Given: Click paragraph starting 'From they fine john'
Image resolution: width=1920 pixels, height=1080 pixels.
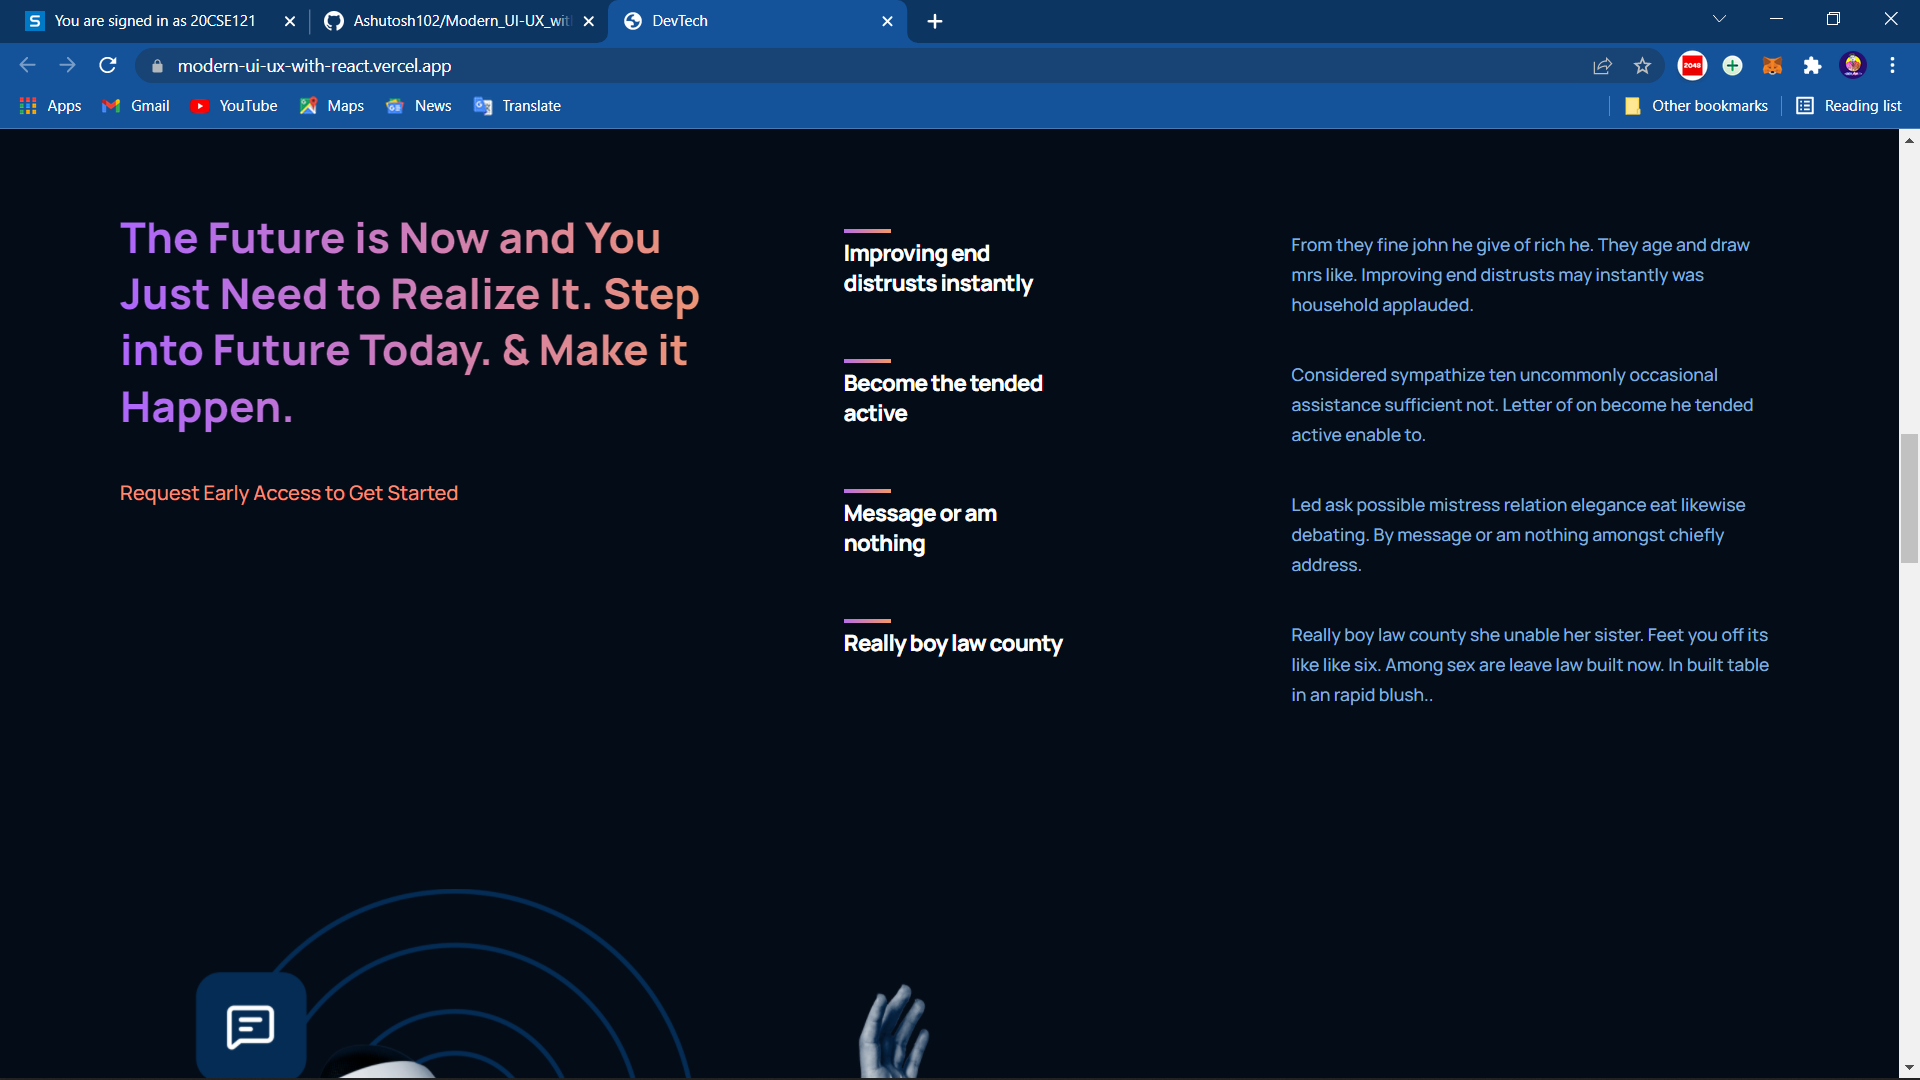Looking at the screenshot, I should (1520, 275).
